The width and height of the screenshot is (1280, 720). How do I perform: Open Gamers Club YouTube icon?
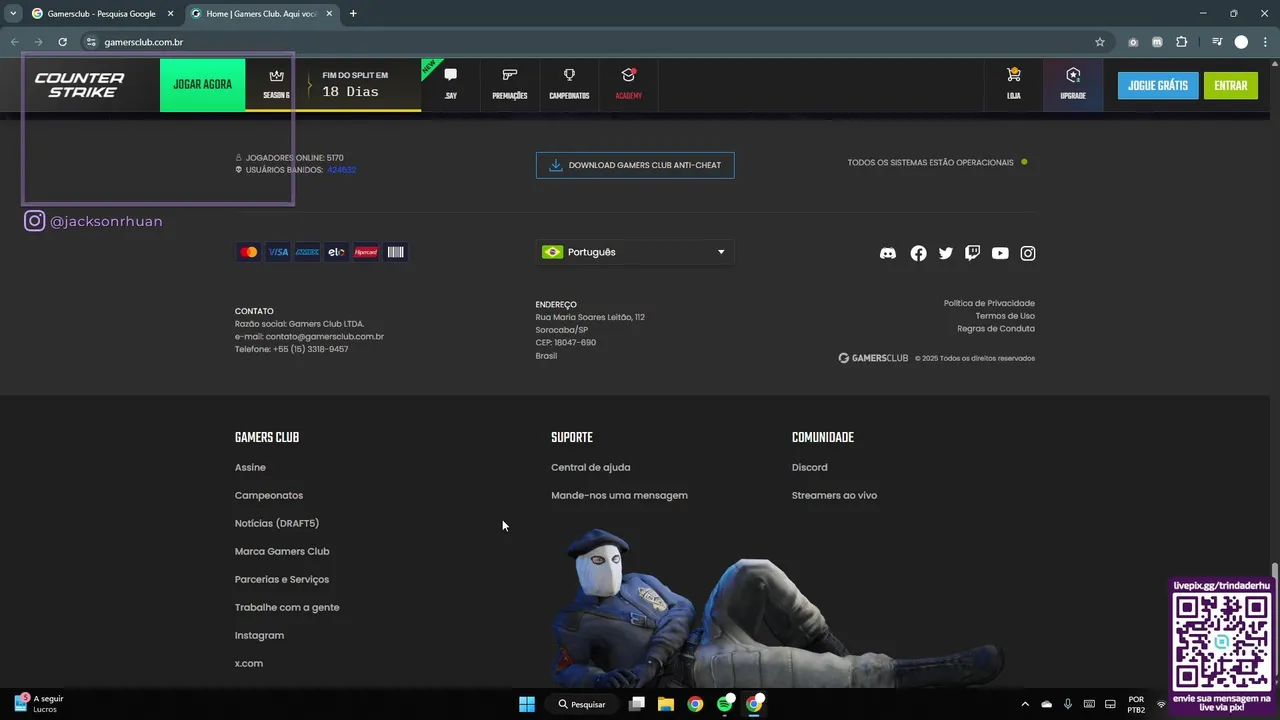point(1000,253)
